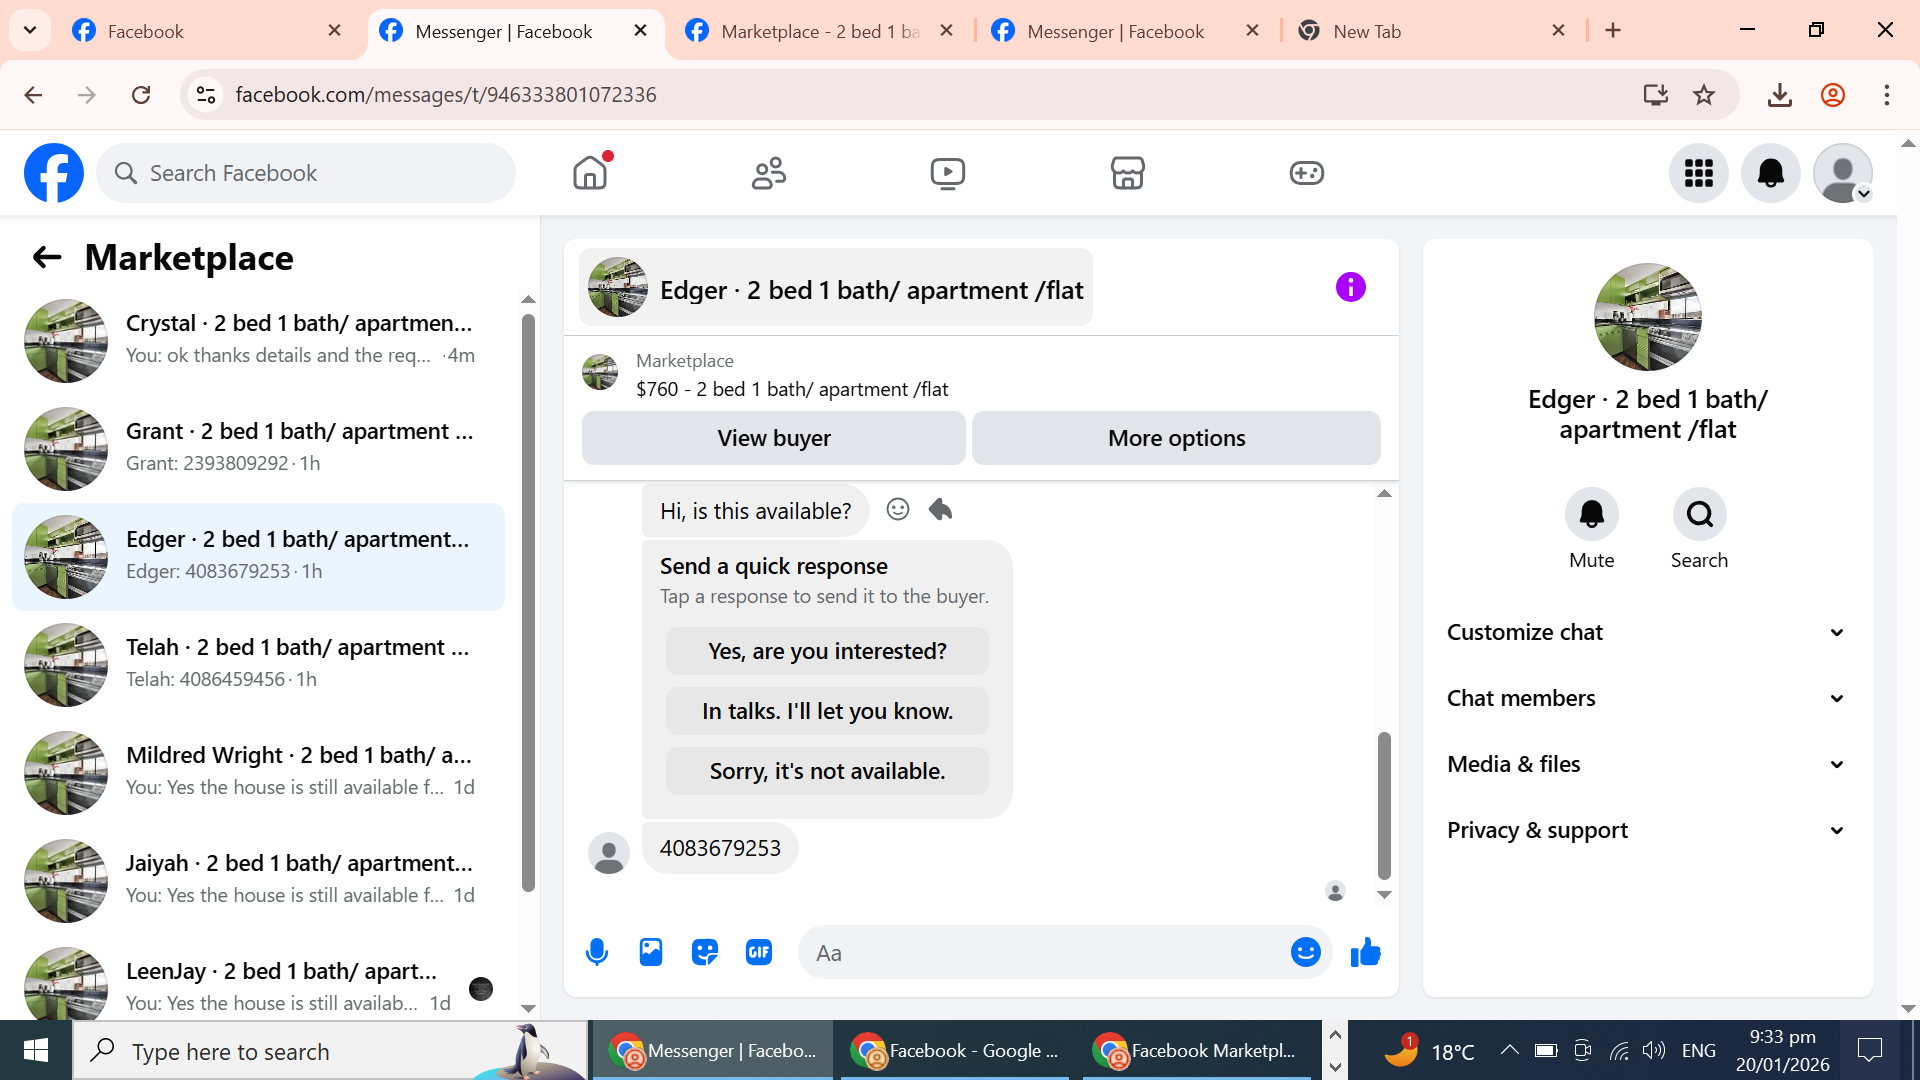Switch to the Marketplace - 2 bed tab
The height and width of the screenshot is (1080, 1920).
tap(820, 31)
